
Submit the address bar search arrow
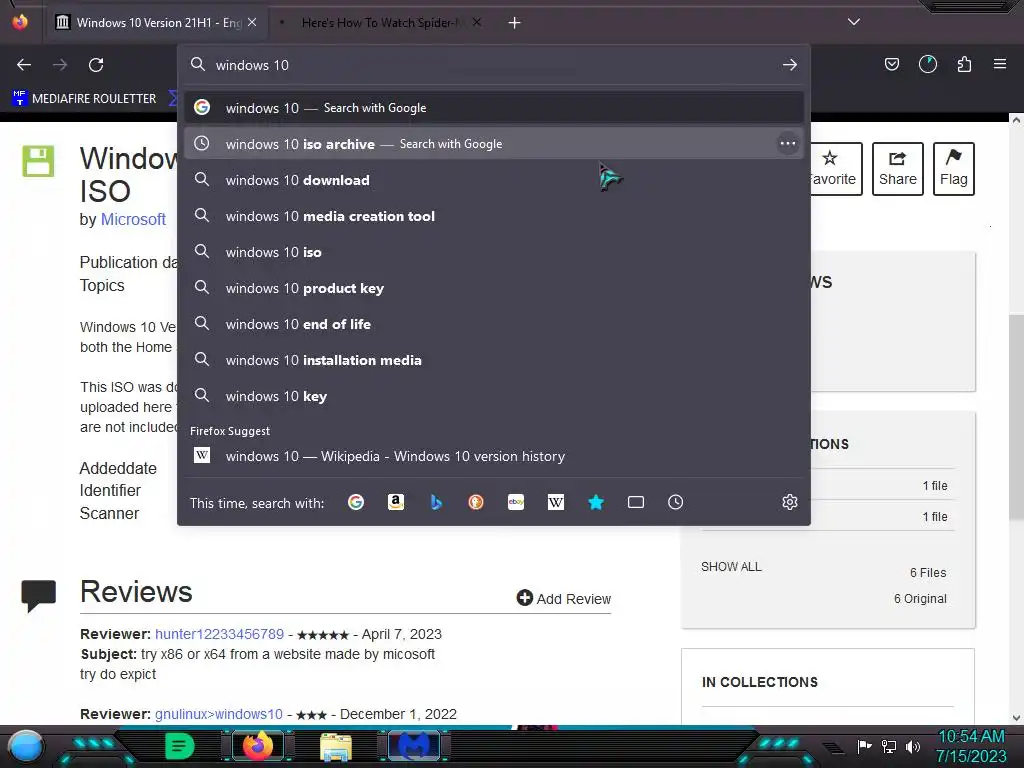coord(790,65)
